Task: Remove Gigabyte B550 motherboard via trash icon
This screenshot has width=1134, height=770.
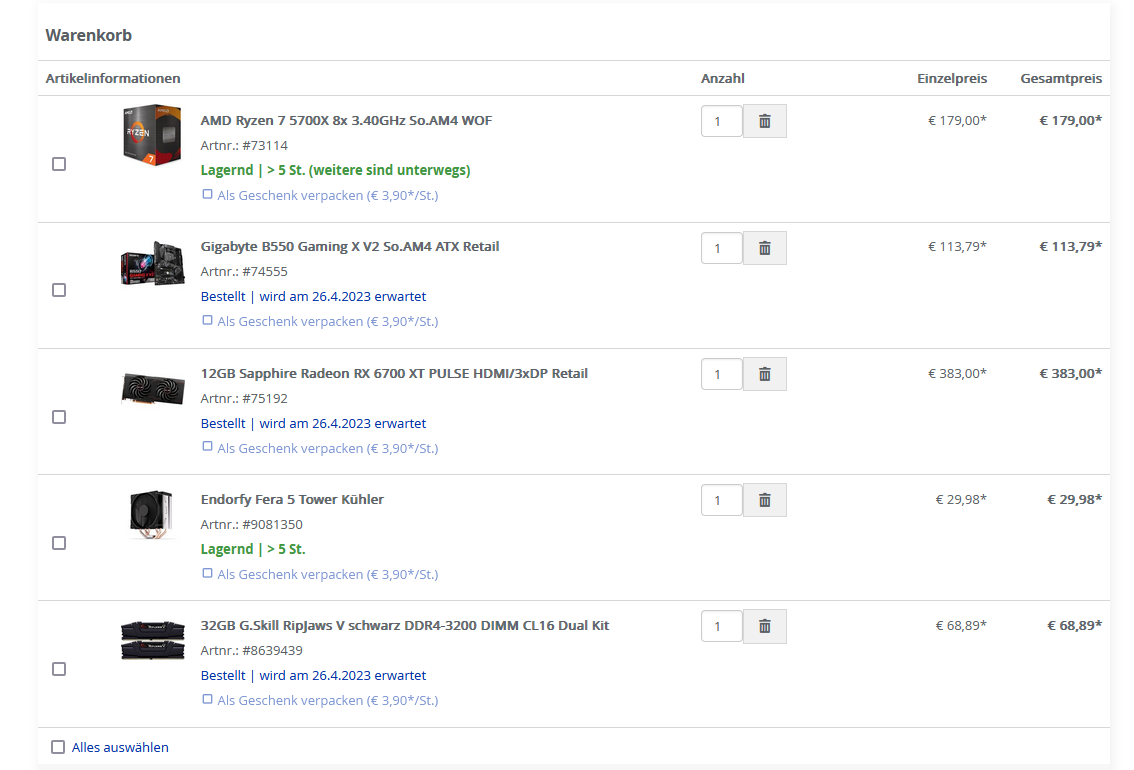Action: [765, 248]
